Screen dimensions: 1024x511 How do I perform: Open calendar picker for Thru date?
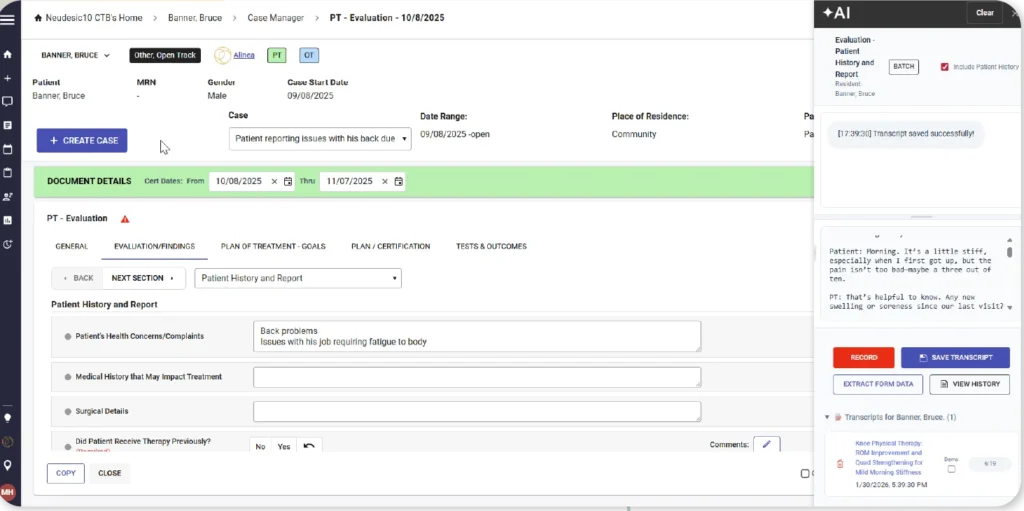(x=398, y=182)
